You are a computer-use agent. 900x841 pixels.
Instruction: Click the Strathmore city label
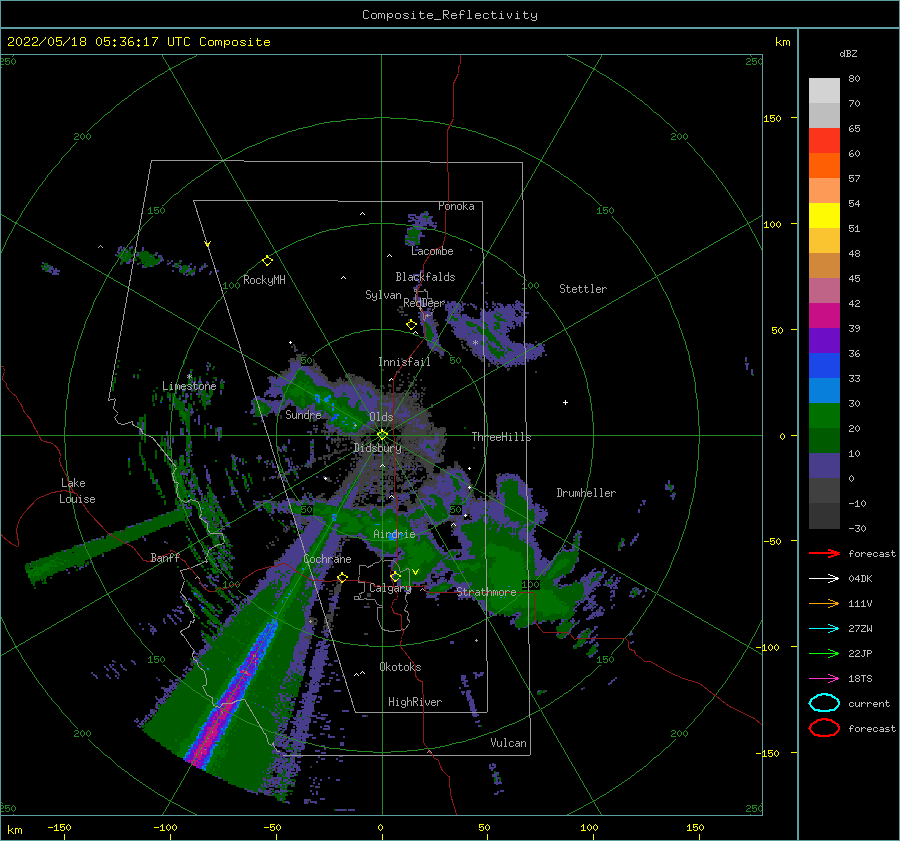[x=486, y=591]
